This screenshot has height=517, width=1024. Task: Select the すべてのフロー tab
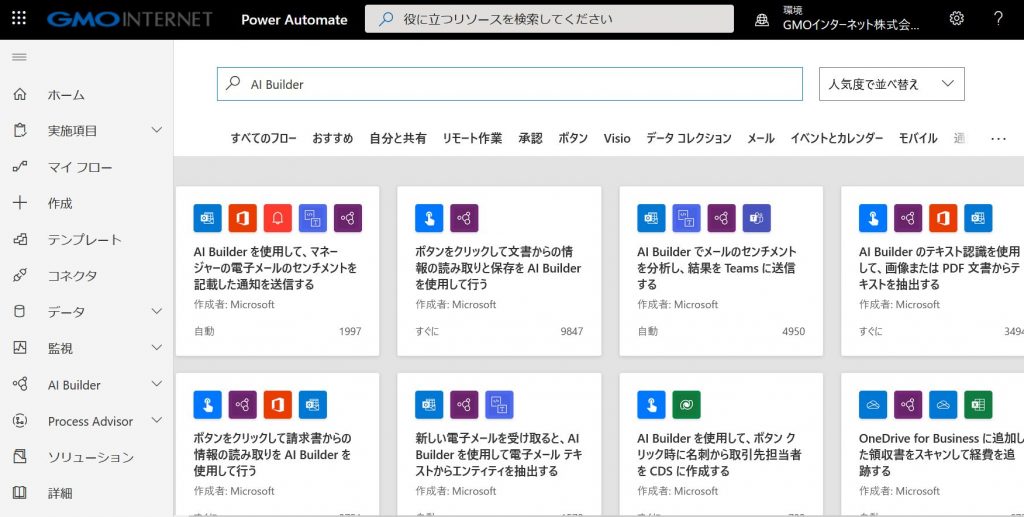pos(263,138)
